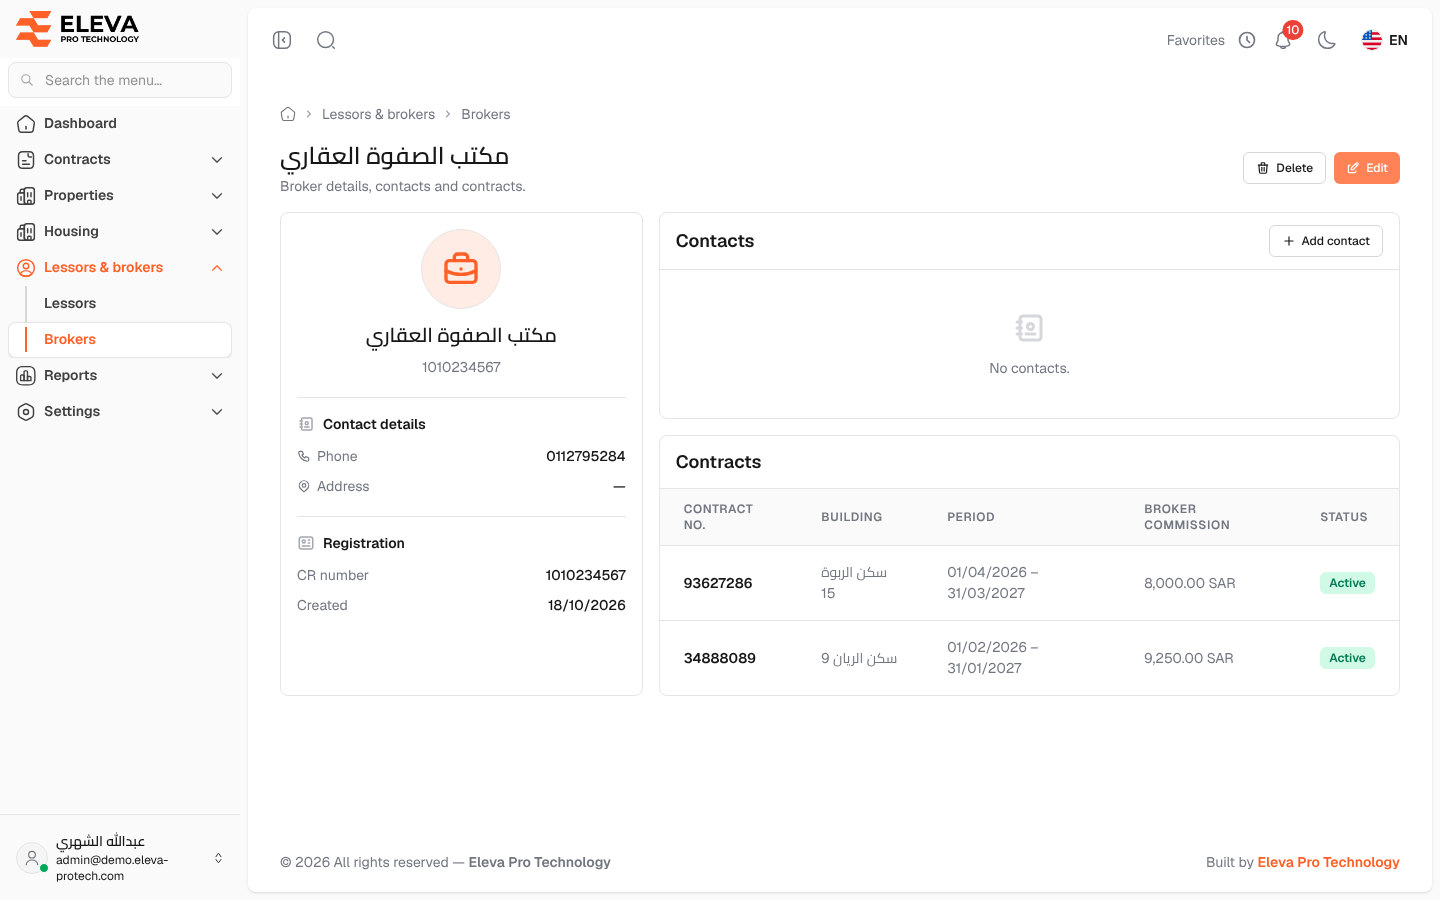Click the broker briefcase avatar icon

click(461, 269)
